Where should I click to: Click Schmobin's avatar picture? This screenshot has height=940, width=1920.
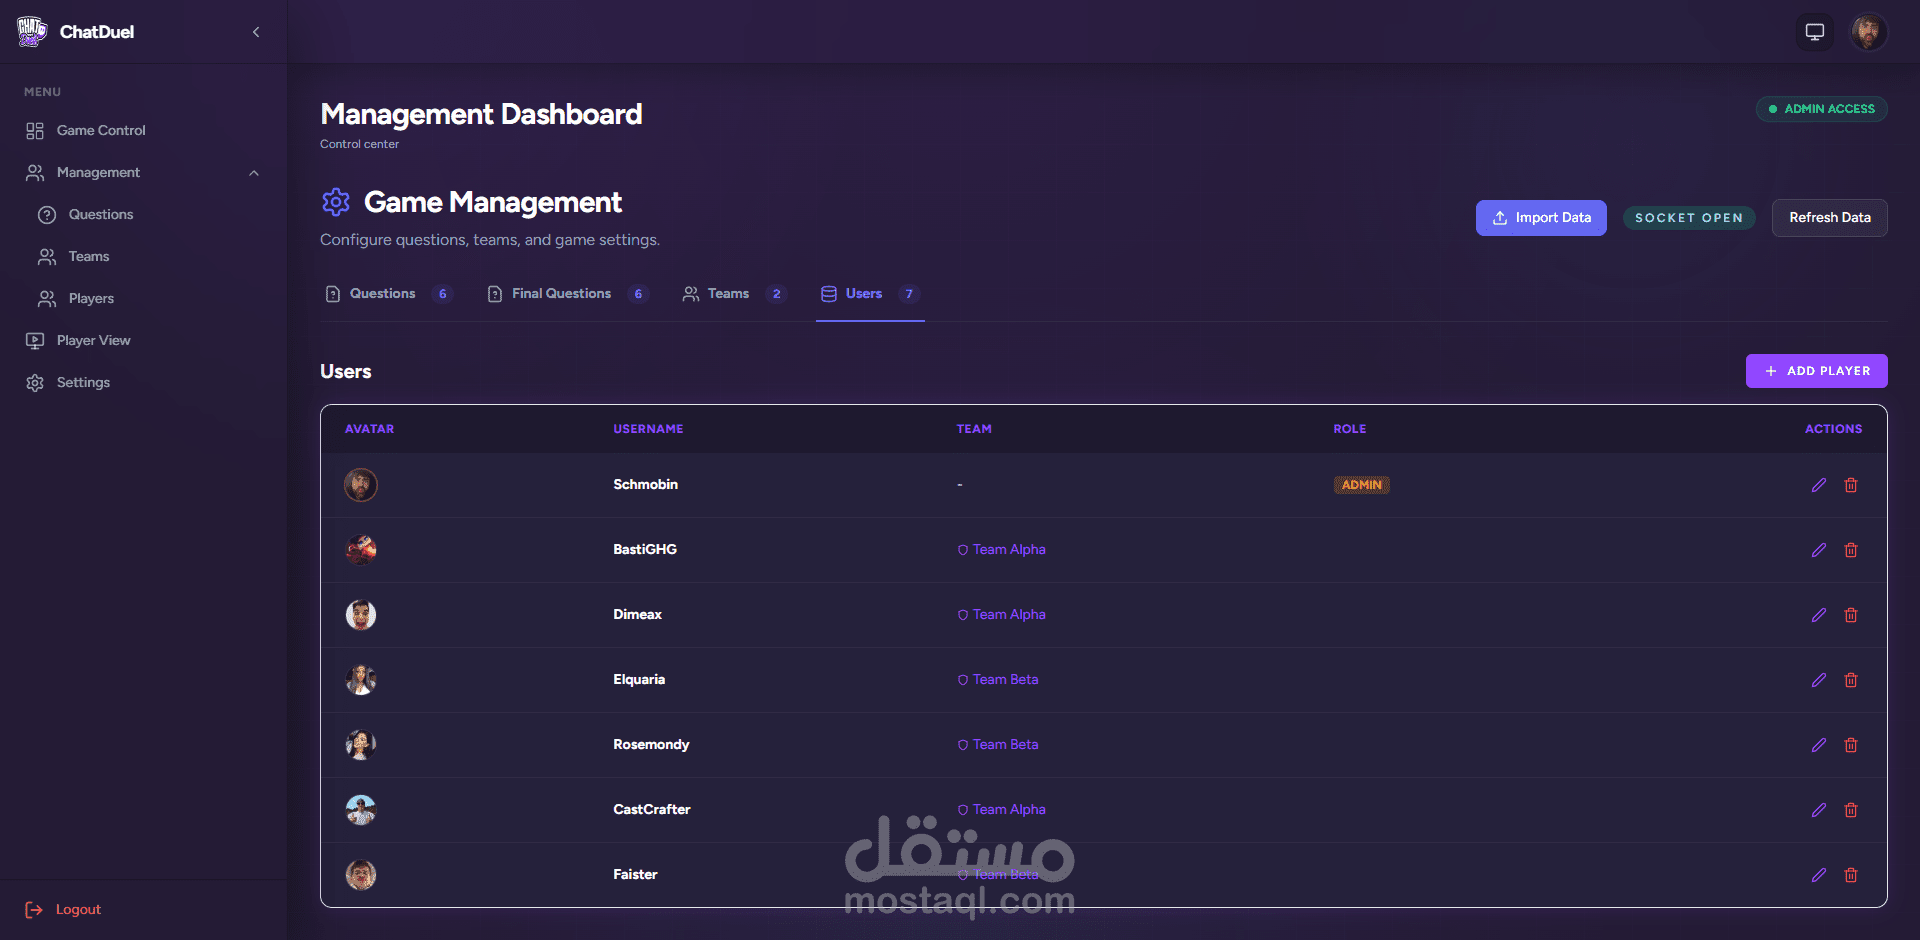click(x=361, y=485)
